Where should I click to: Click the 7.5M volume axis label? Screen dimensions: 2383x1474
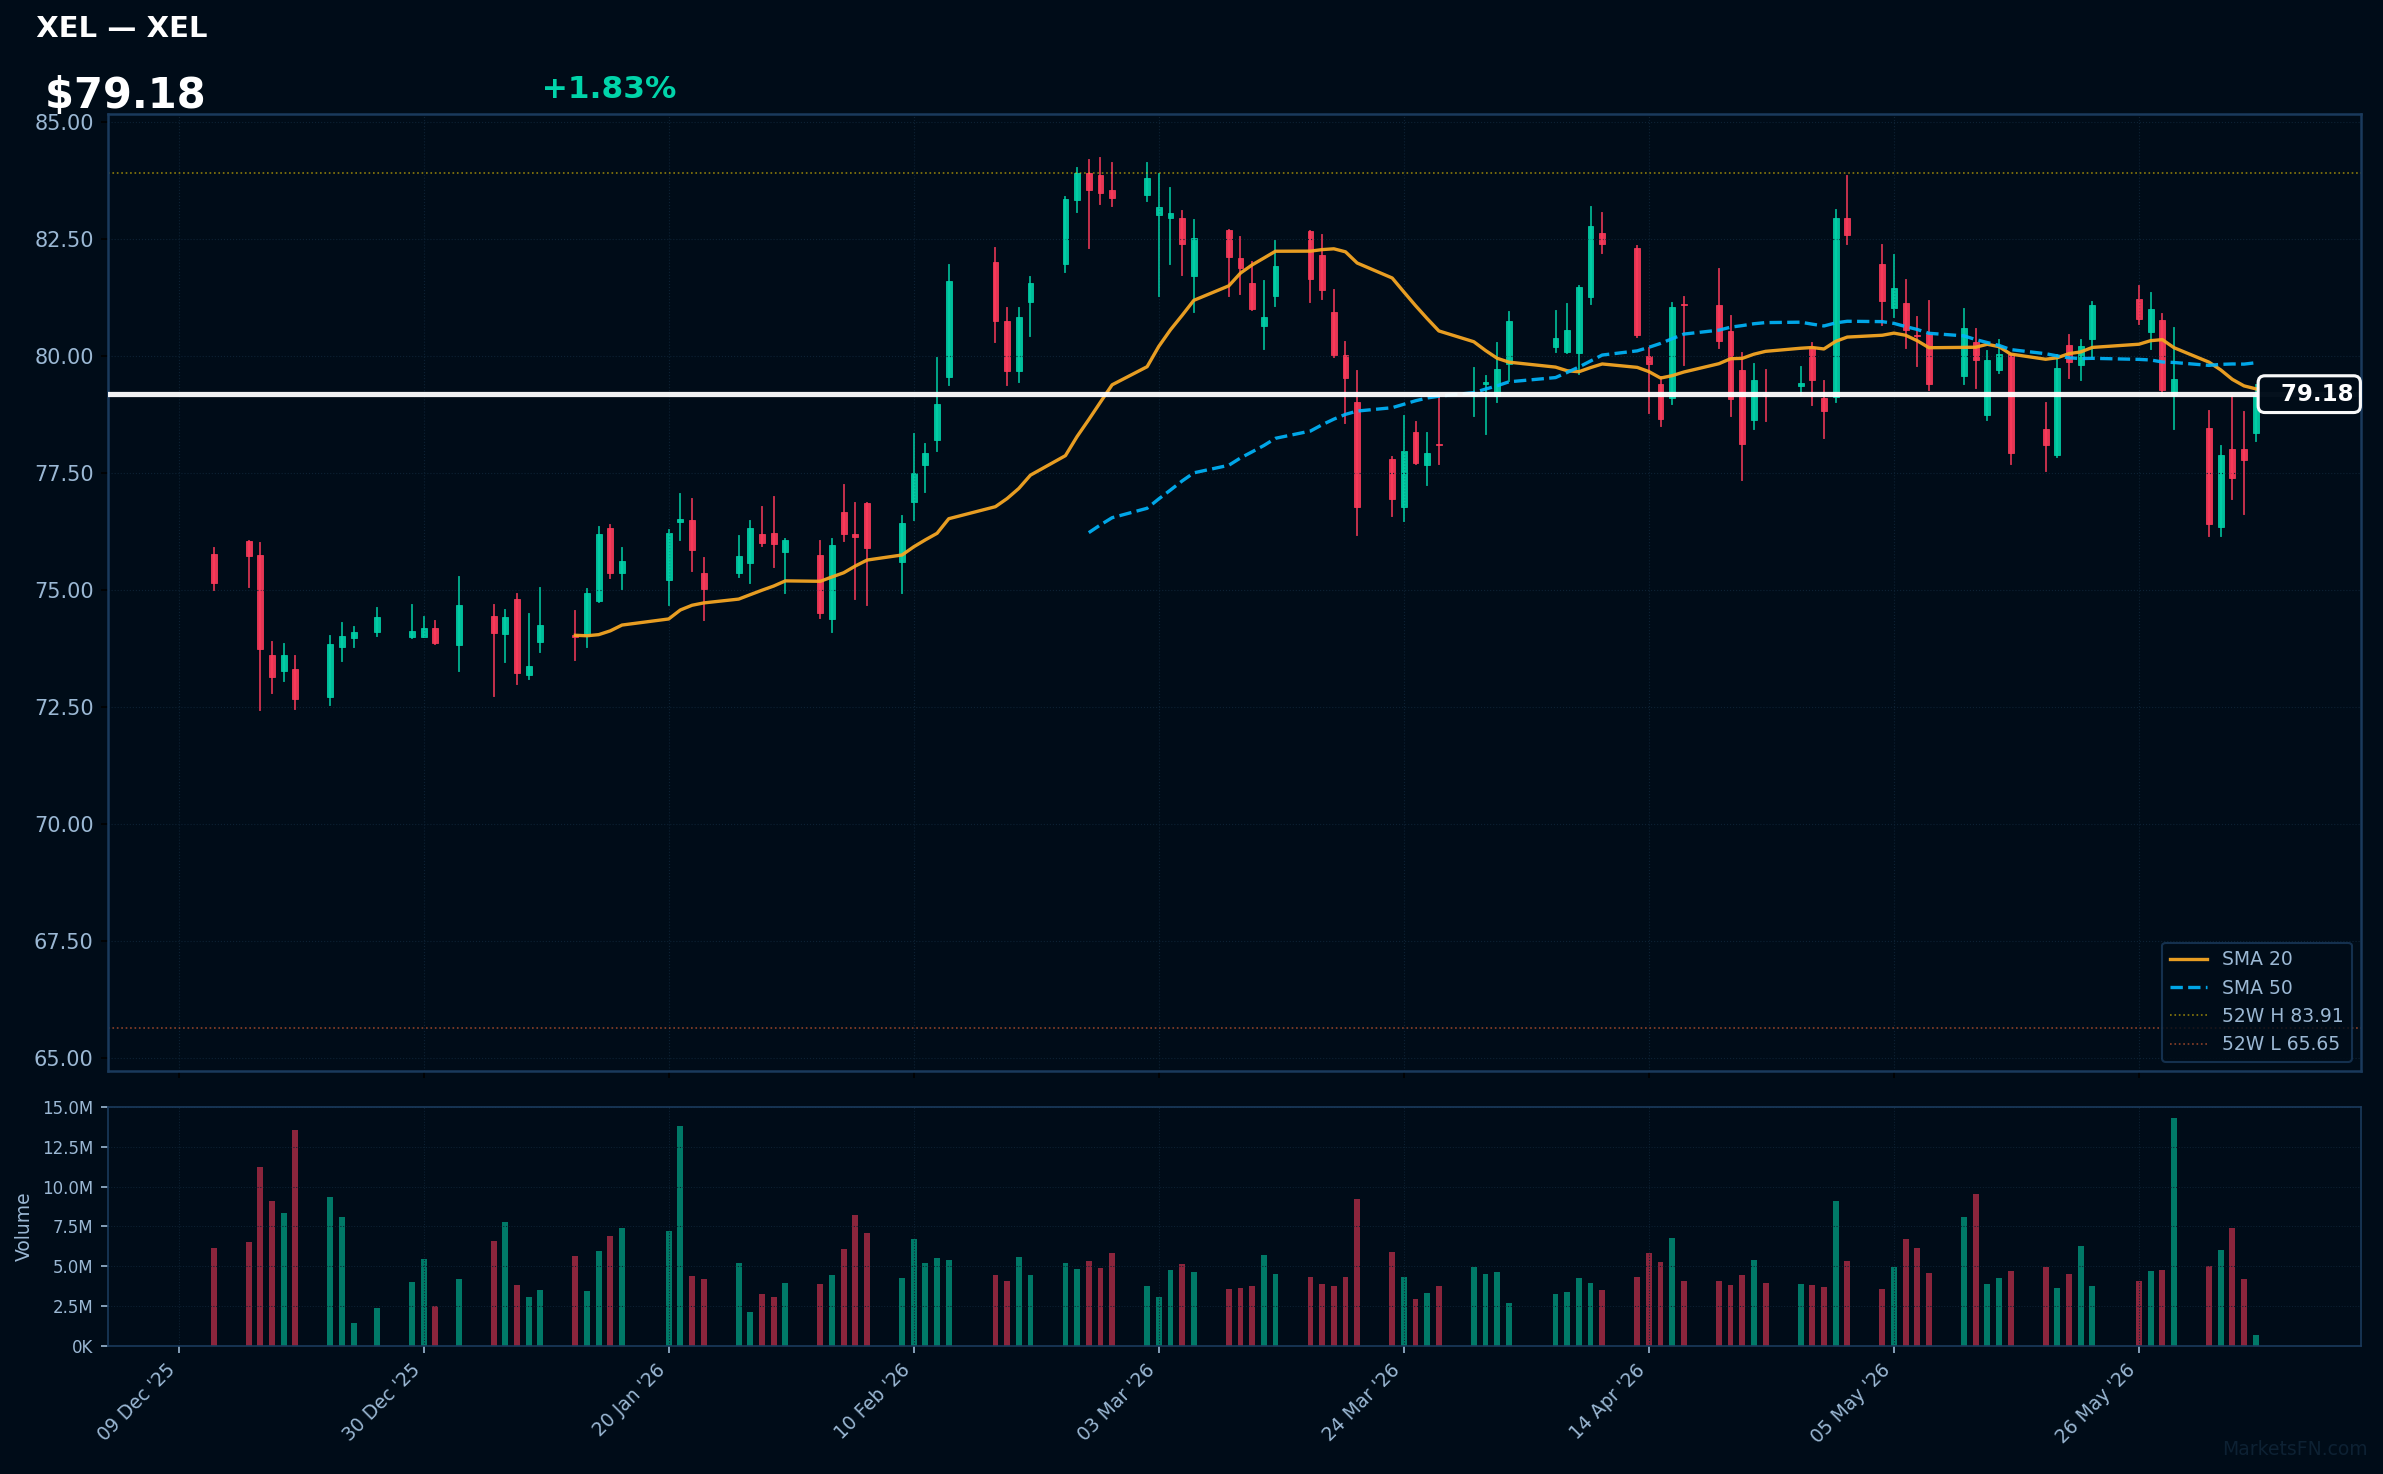coord(72,1227)
